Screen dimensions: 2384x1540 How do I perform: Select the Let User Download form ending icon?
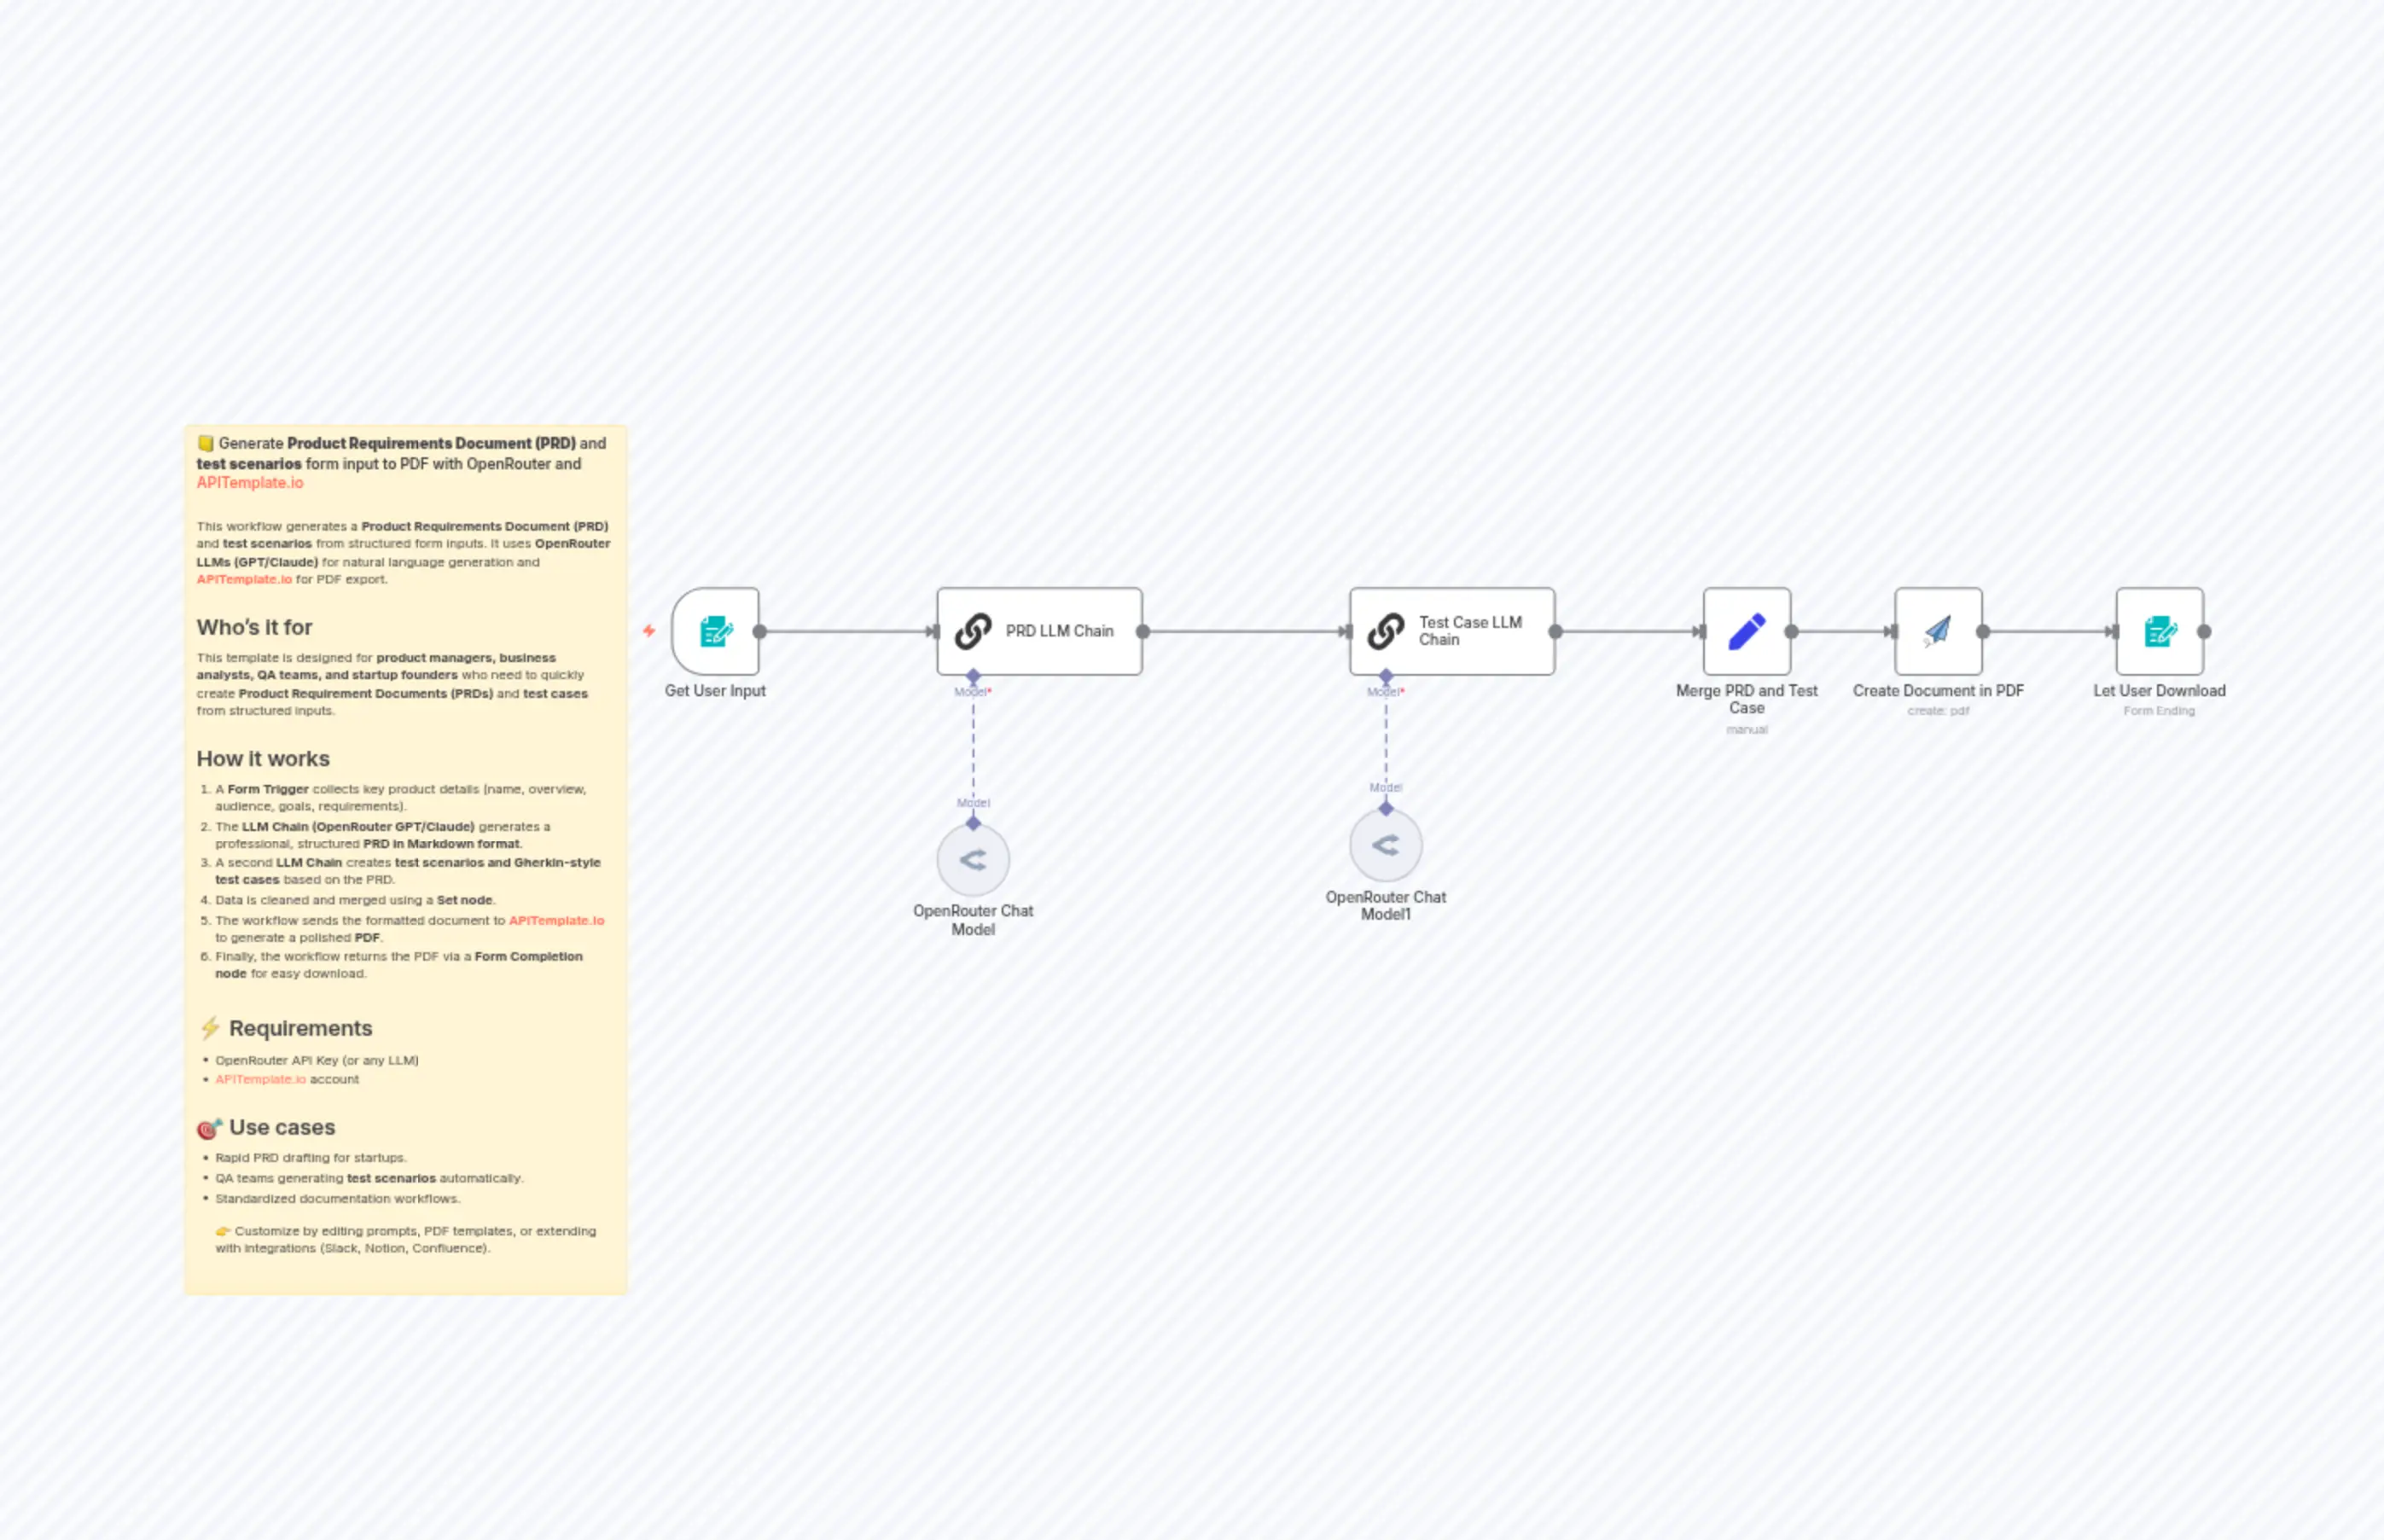pos(2160,631)
